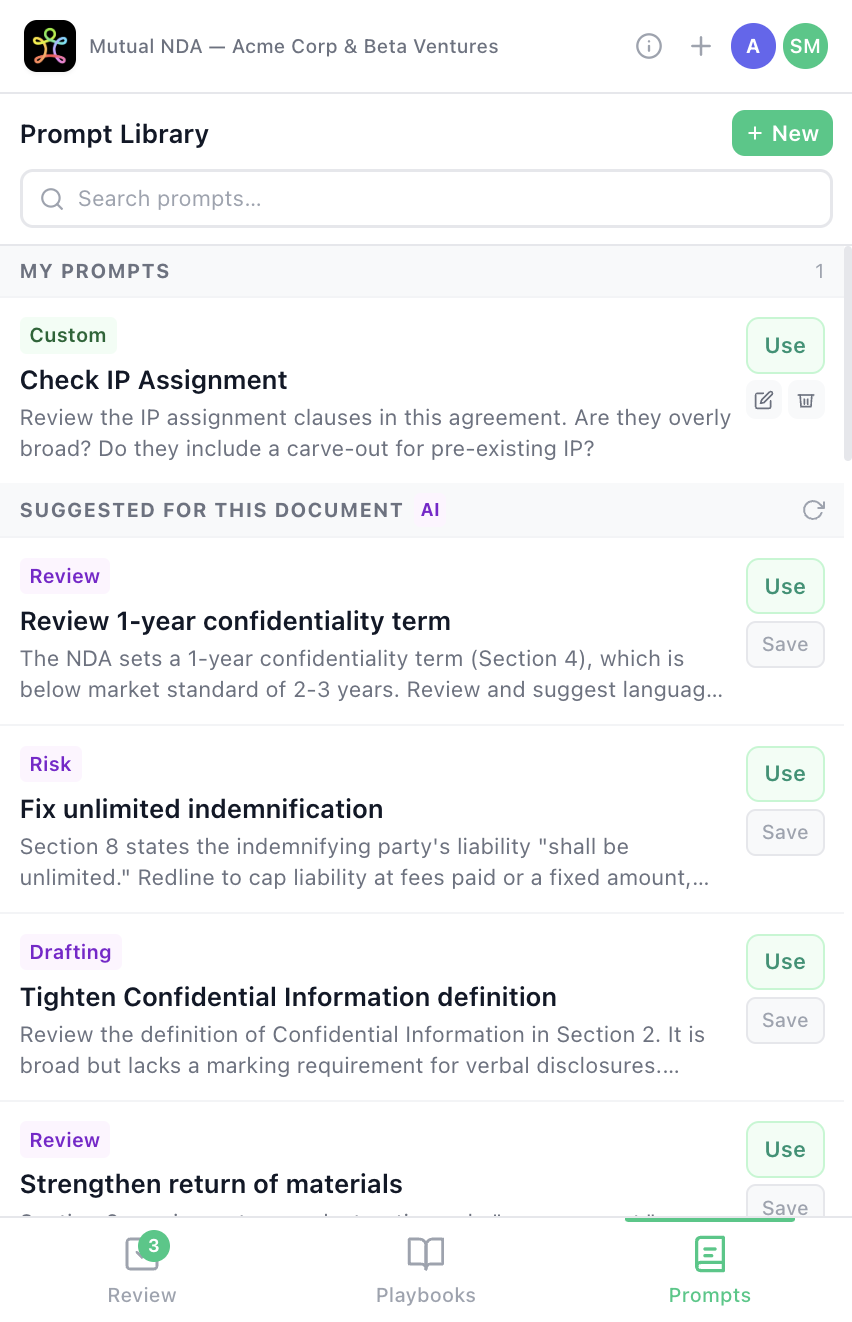Open the green 'SM' user avatar

[x=805, y=46]
